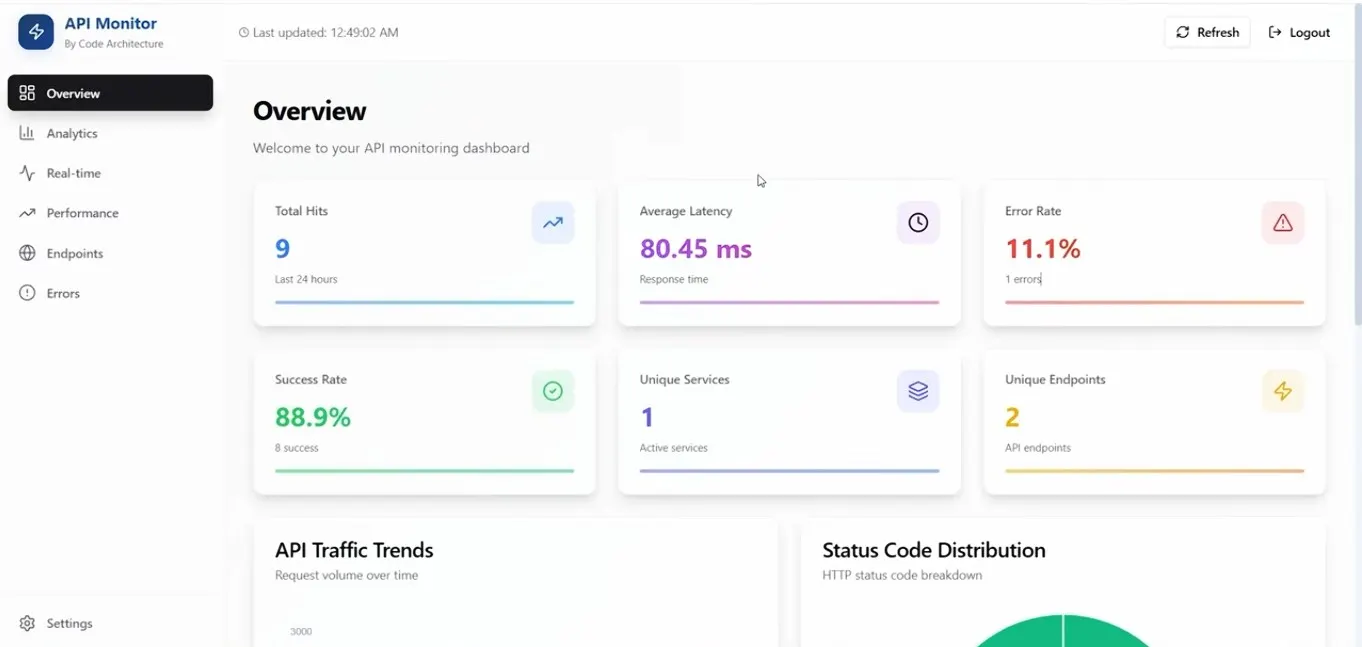Click the Total Hits progress bar
This screenshot has height=647, width=1362.
click(424, 302)
